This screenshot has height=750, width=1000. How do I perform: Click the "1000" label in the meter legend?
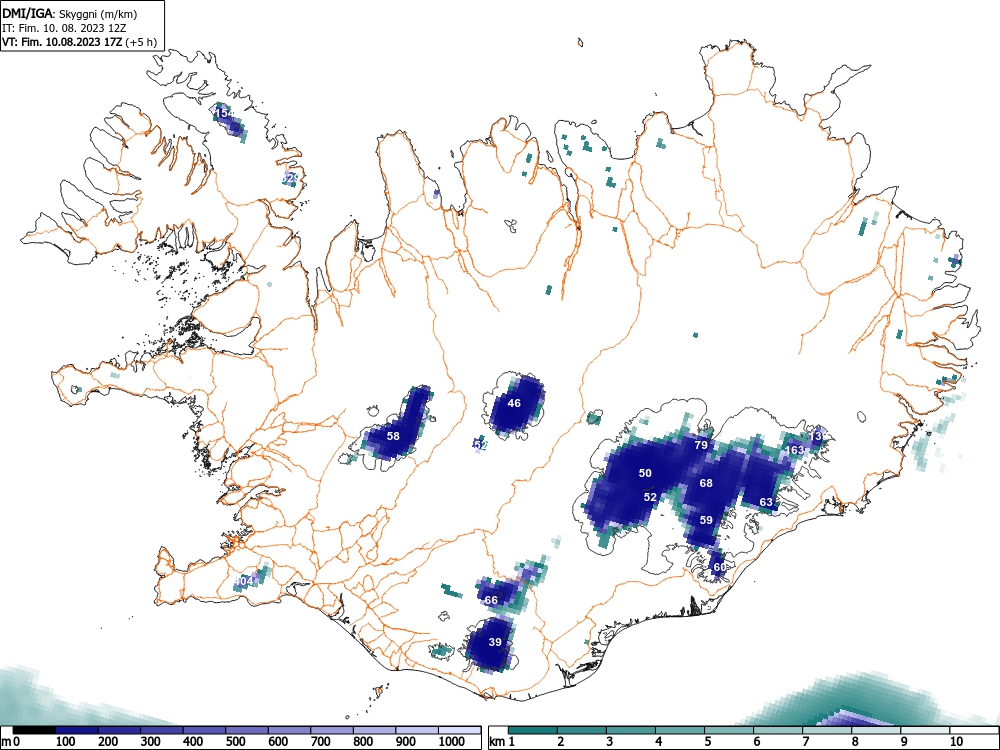point(452,742)
